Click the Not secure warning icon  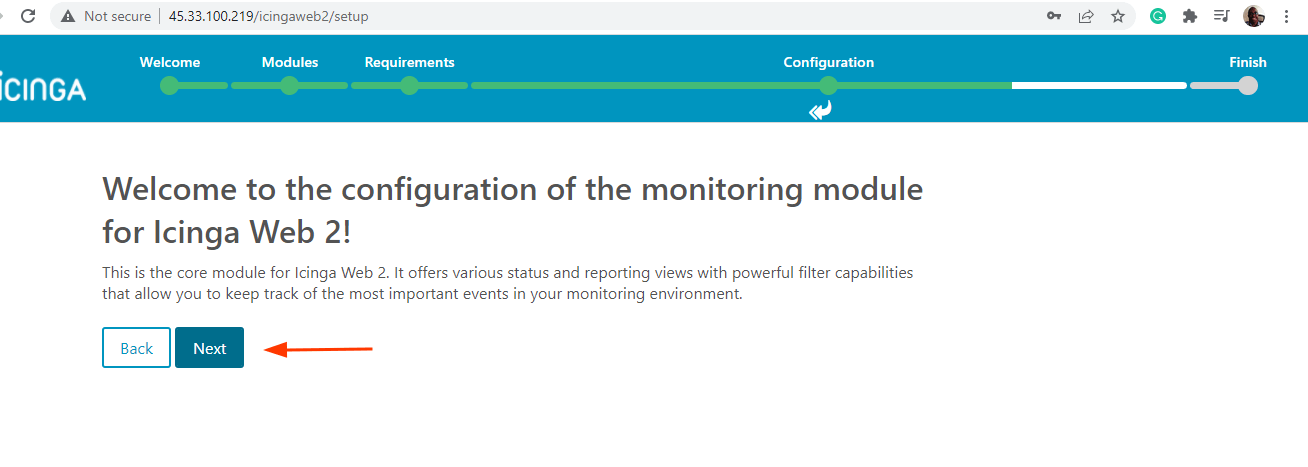[68, 16]
